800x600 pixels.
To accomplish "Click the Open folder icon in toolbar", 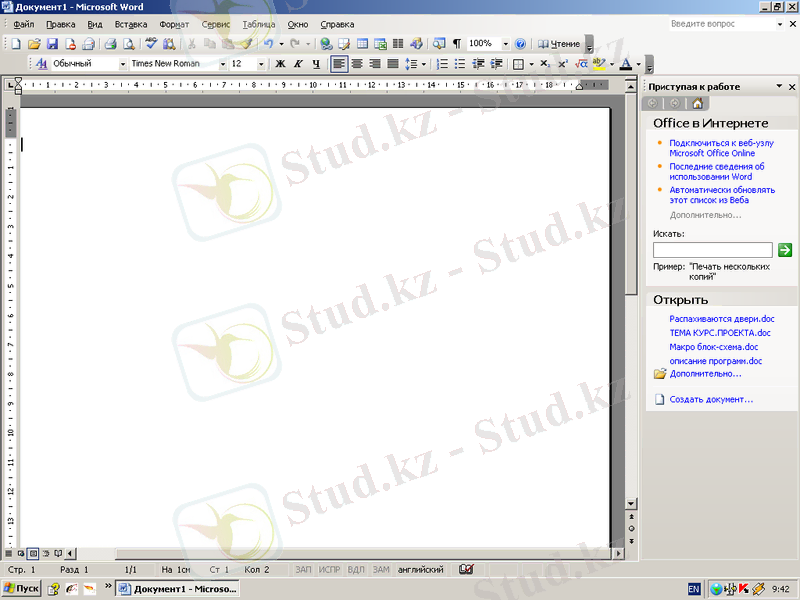I will click(x=34, y=44).
